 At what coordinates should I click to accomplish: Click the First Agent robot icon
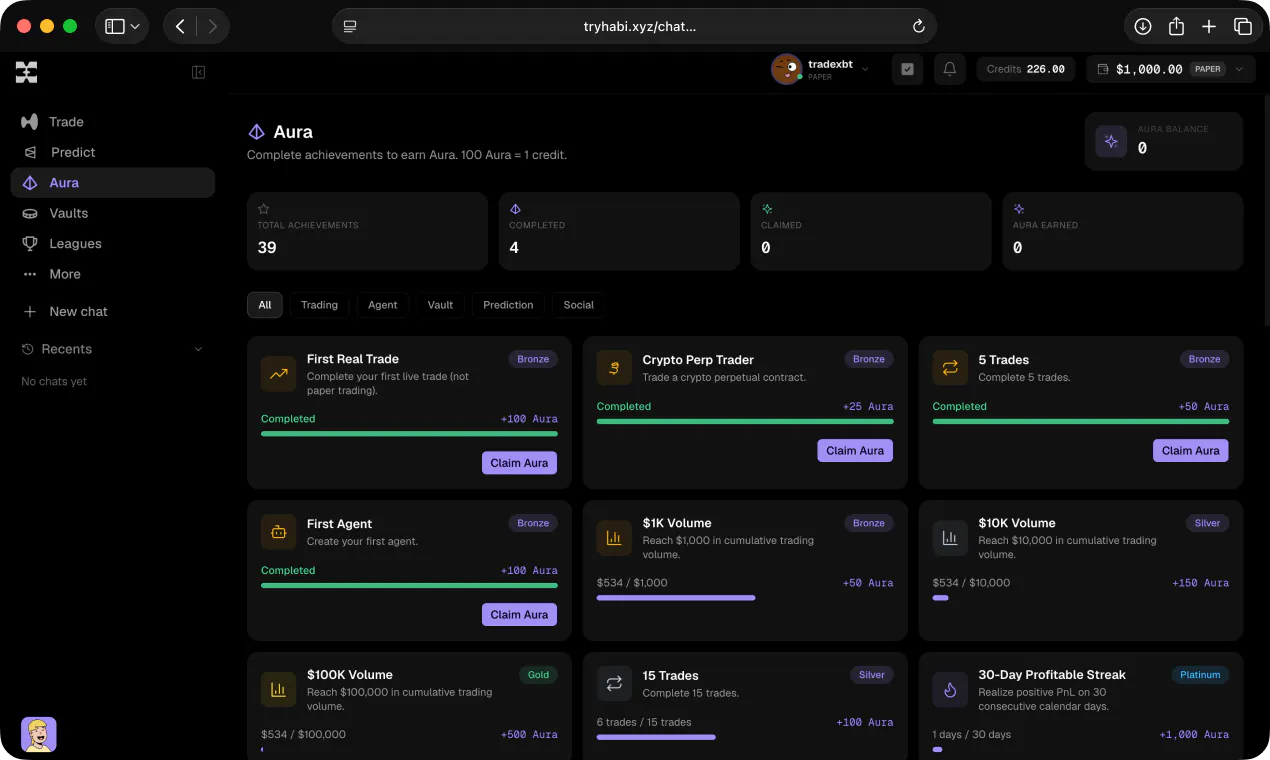pyautogui.click(x=278, y=532)
